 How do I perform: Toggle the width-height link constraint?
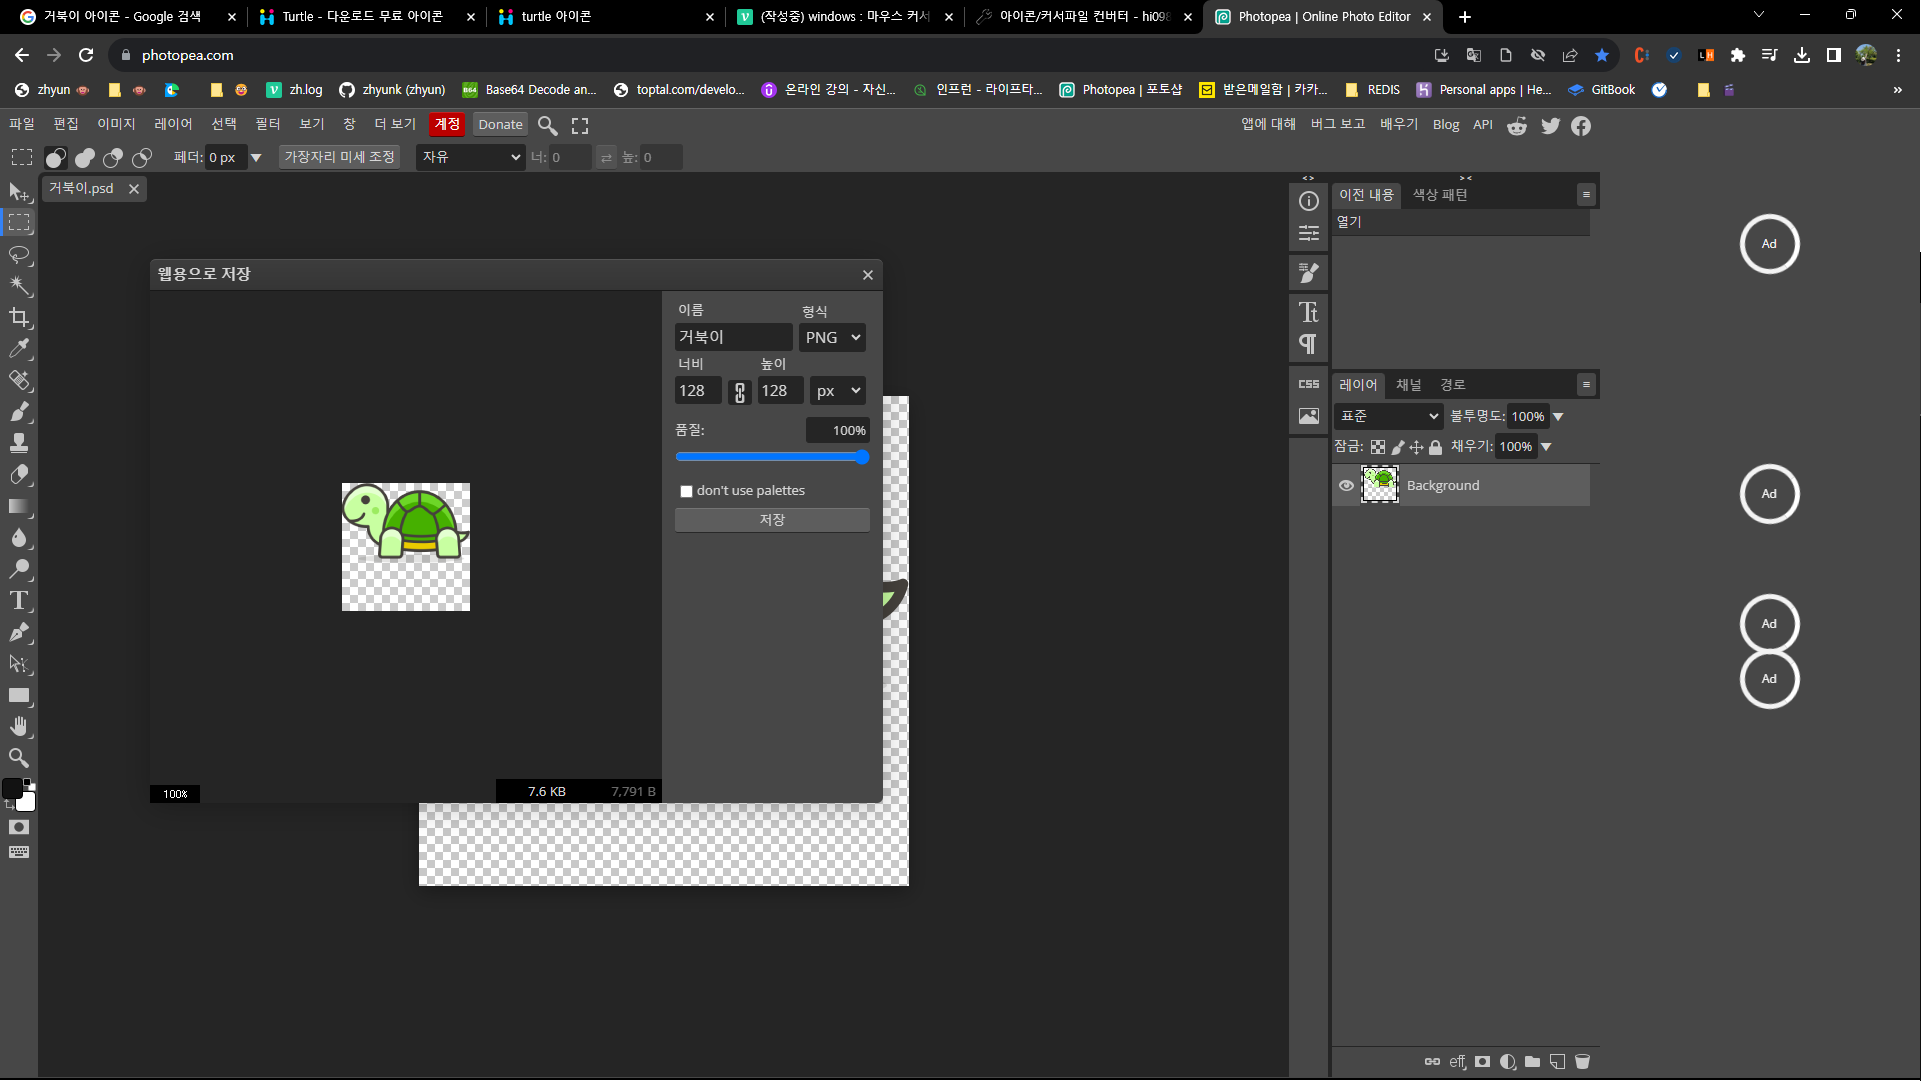pos(740,392)
